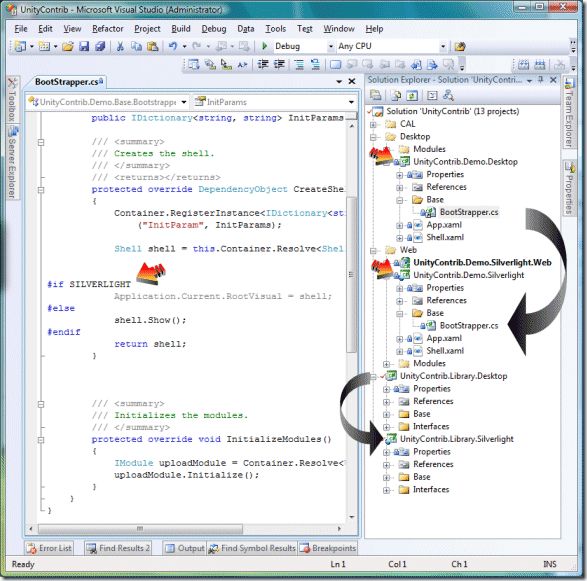This screenshot has width=587, height=581.
Task: Select Shell.xaml under UnityContrib.Demo.Desktop
Action: (x=445, y=237)
